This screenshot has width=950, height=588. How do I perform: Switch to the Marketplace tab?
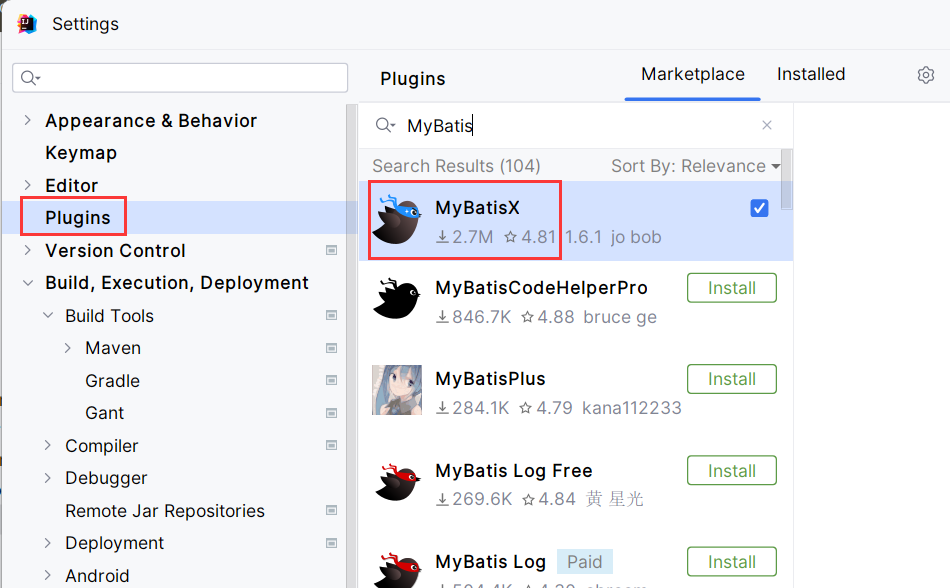(x=692, y=74)
